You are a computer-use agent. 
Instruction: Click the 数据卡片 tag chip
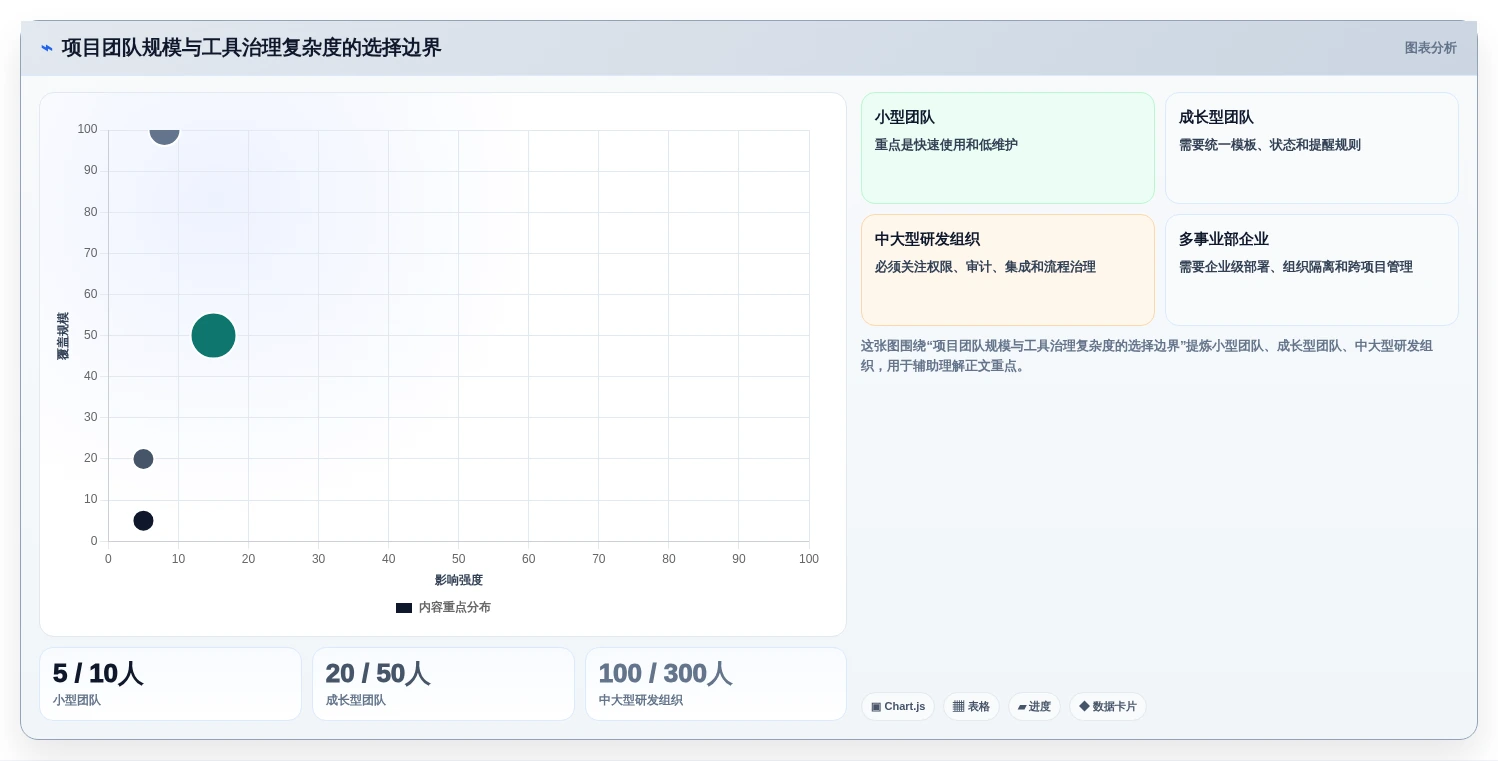click(1108, 707)
